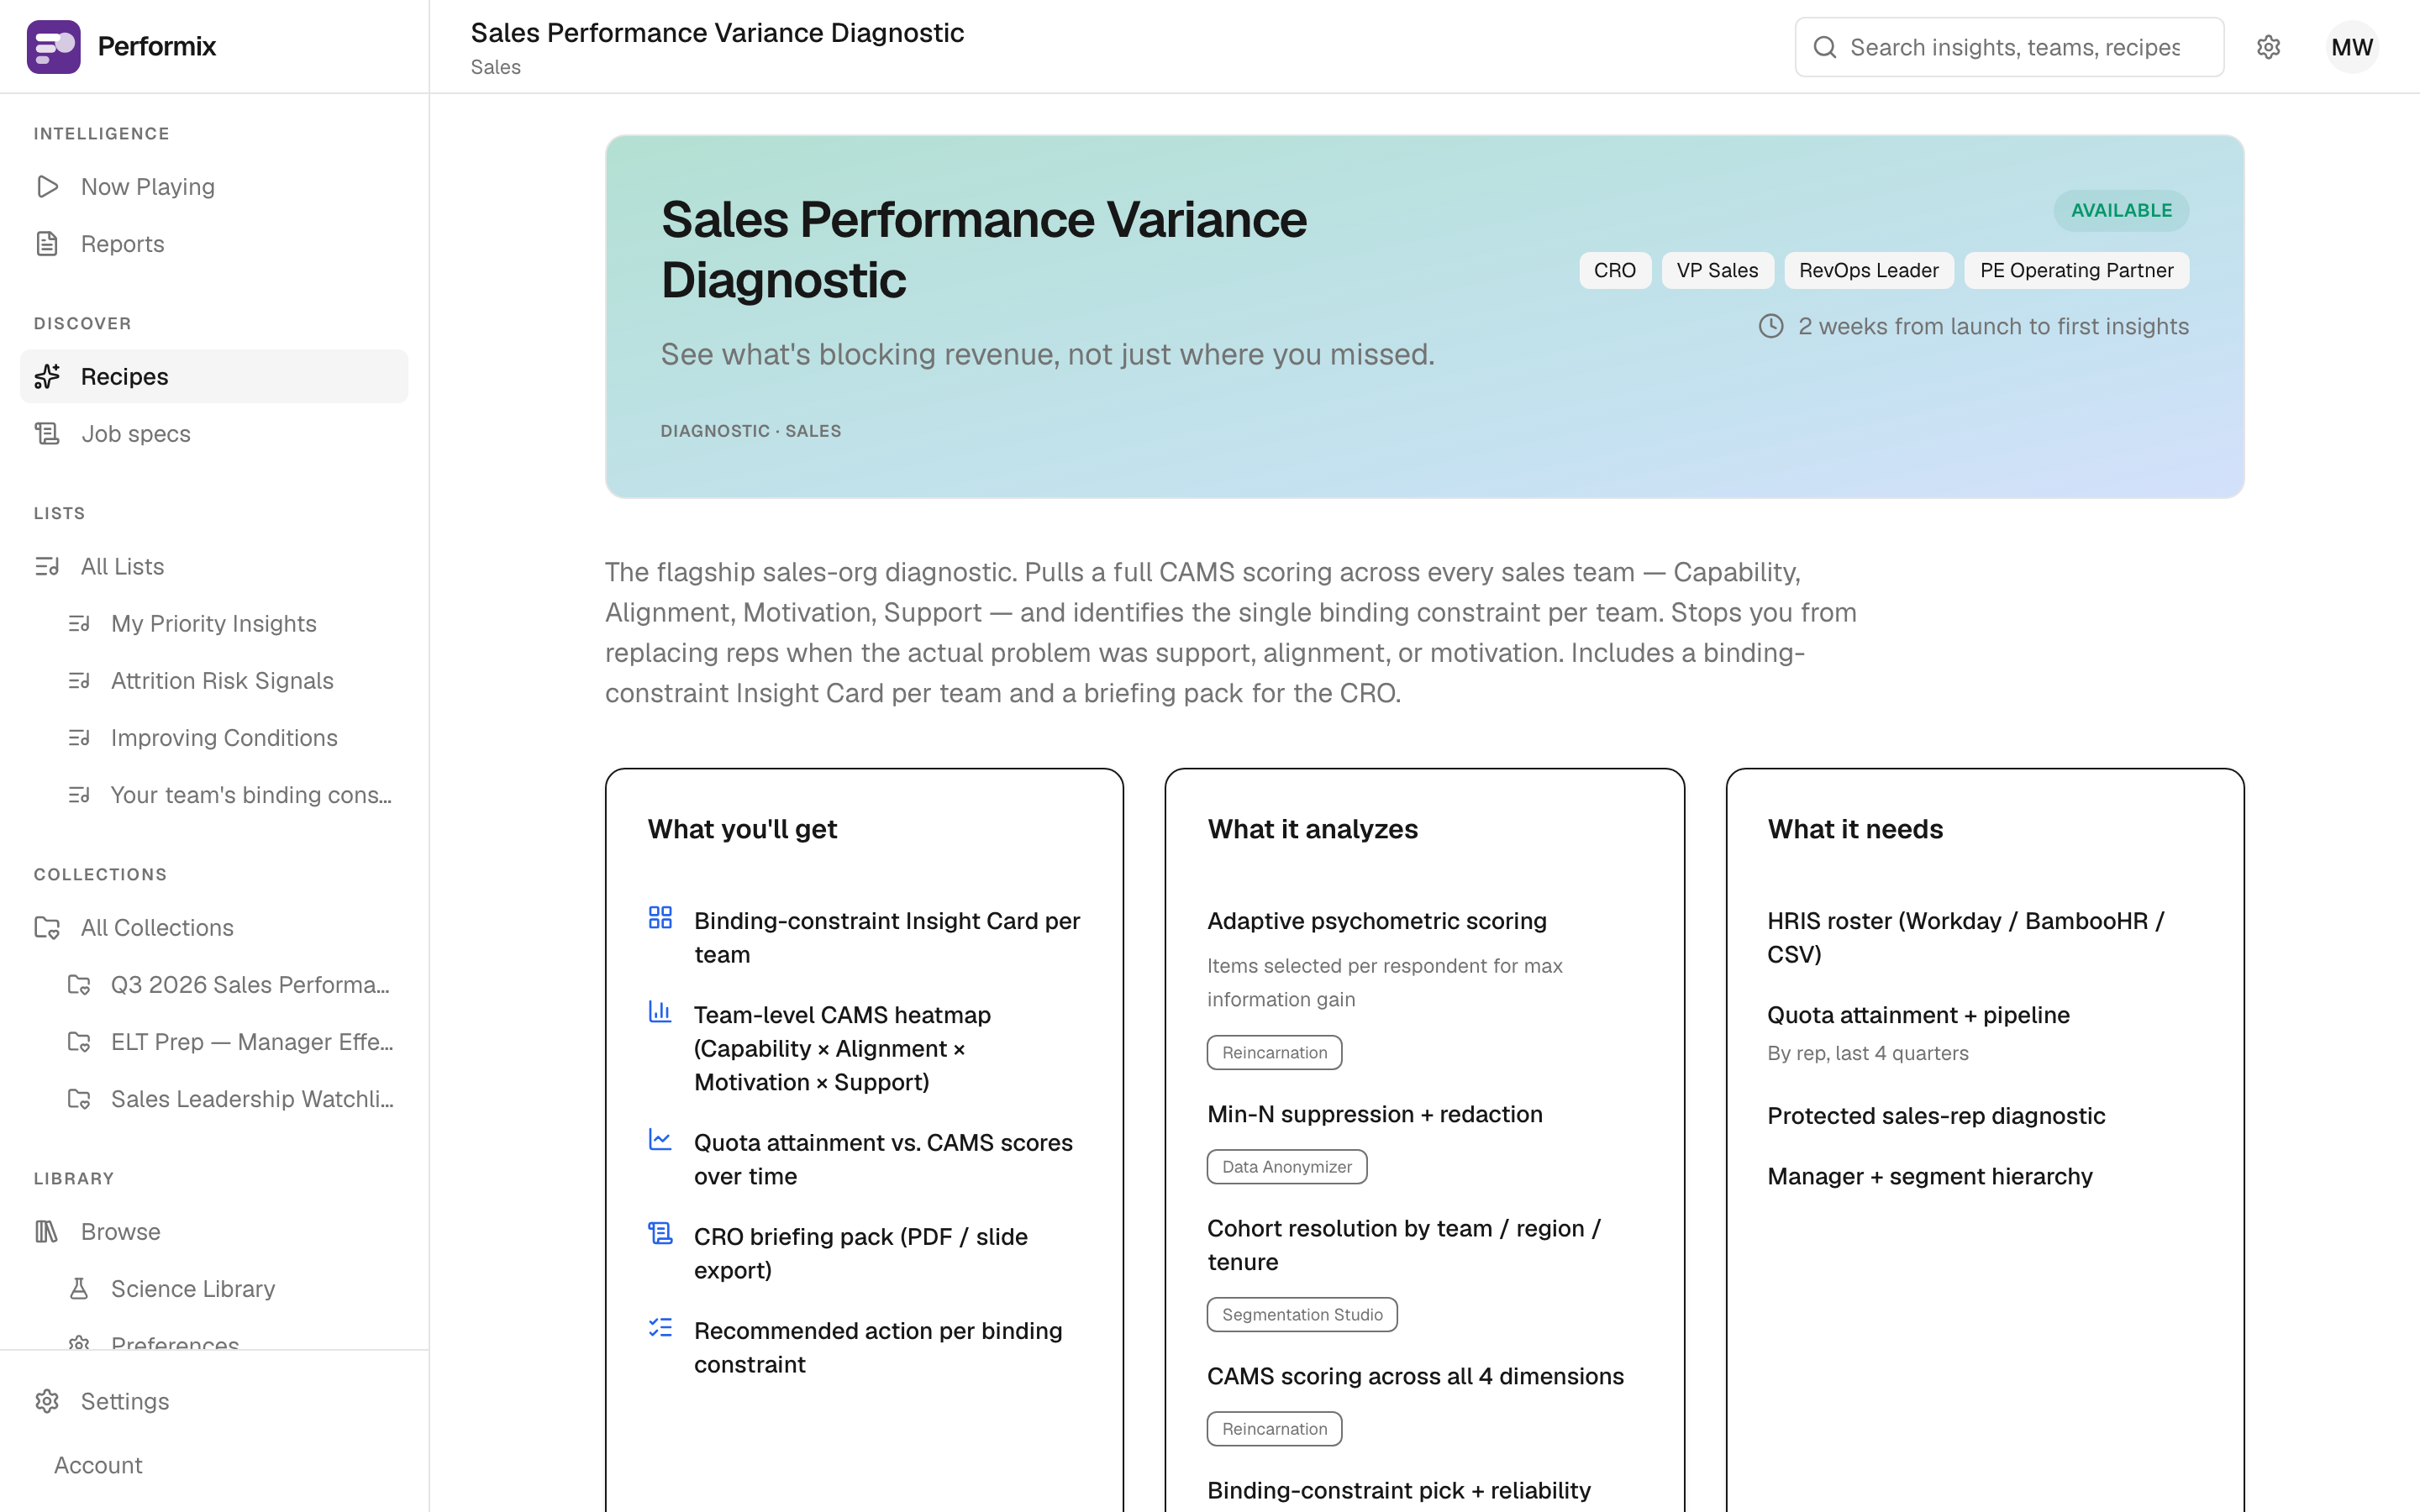The width and height of the screenshot is (2420, 1512).
Task: Click the Browse library books icon
Action: click(x=47, y=1231)
